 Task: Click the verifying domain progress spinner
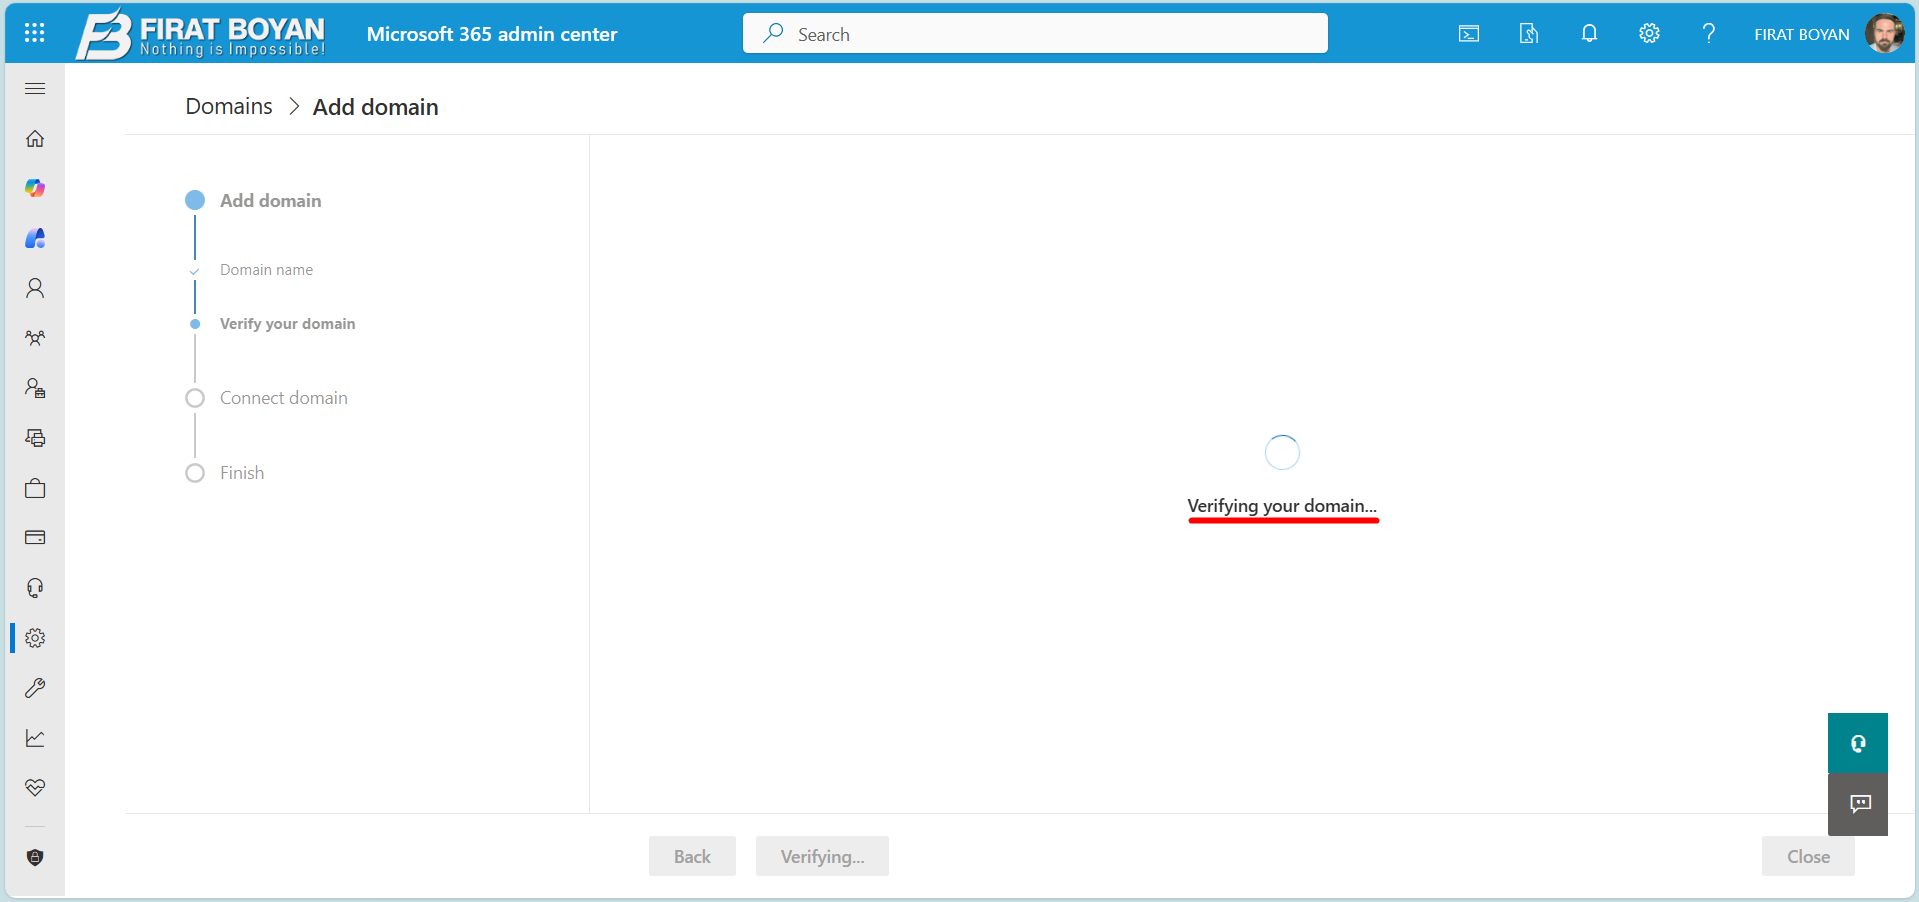click(x=1282, y=452)
